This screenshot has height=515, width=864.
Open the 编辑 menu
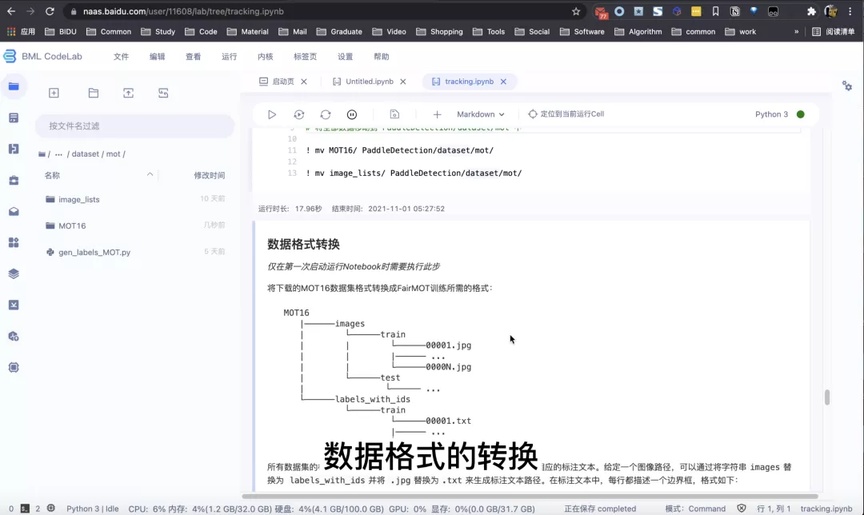coord(157,56)
